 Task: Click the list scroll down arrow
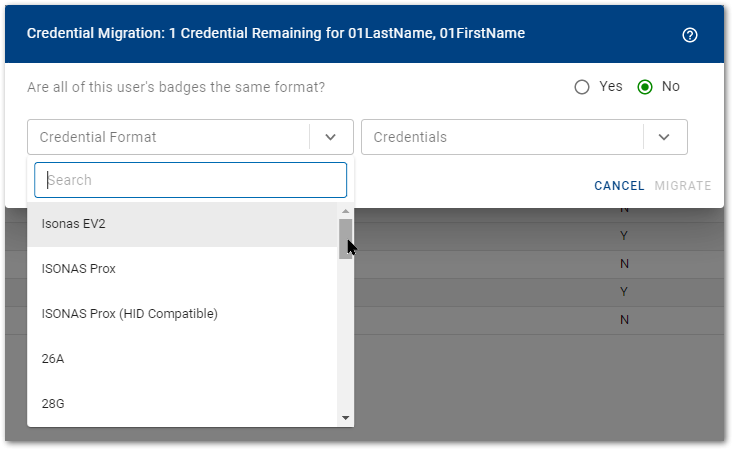pyautogui.click(x=346, y=417)
